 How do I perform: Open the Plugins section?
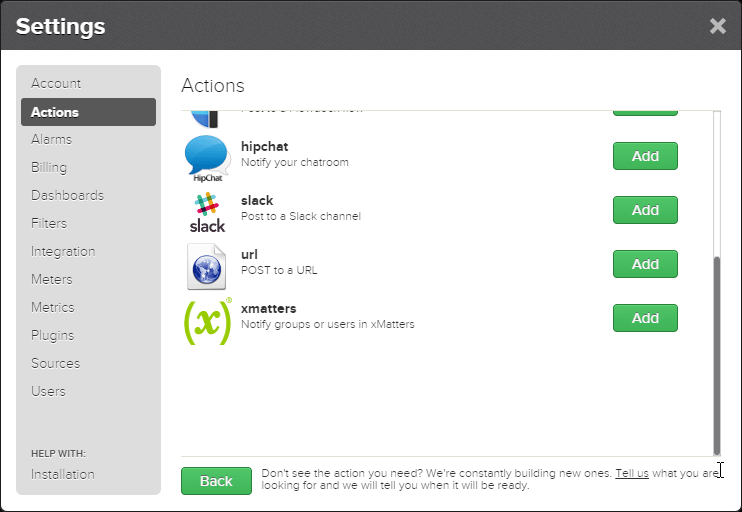pyautogui.click(x=53, y=335)
